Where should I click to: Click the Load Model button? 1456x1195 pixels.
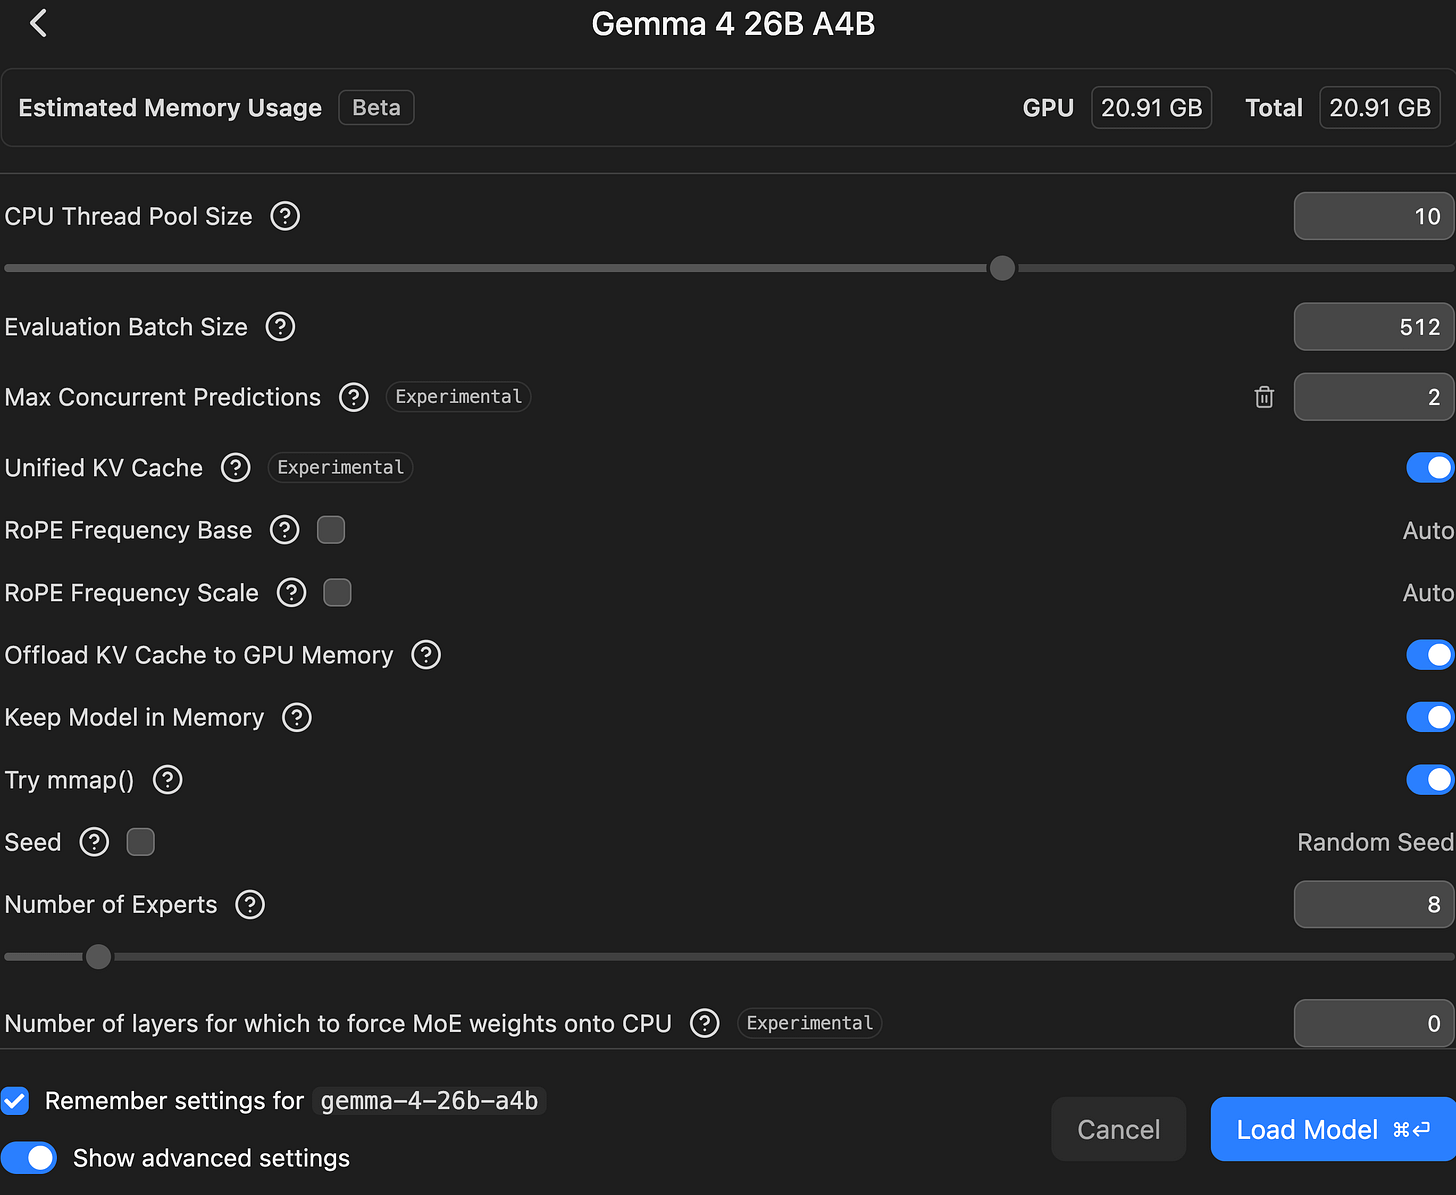(x=1333, y=1129)
